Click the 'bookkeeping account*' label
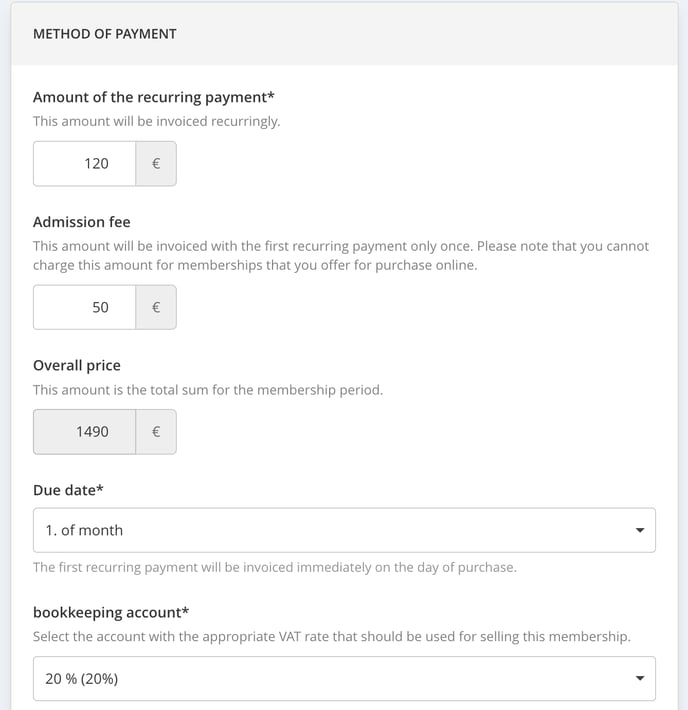This screenshot has width=688, height=710. (x=111, y=613)
